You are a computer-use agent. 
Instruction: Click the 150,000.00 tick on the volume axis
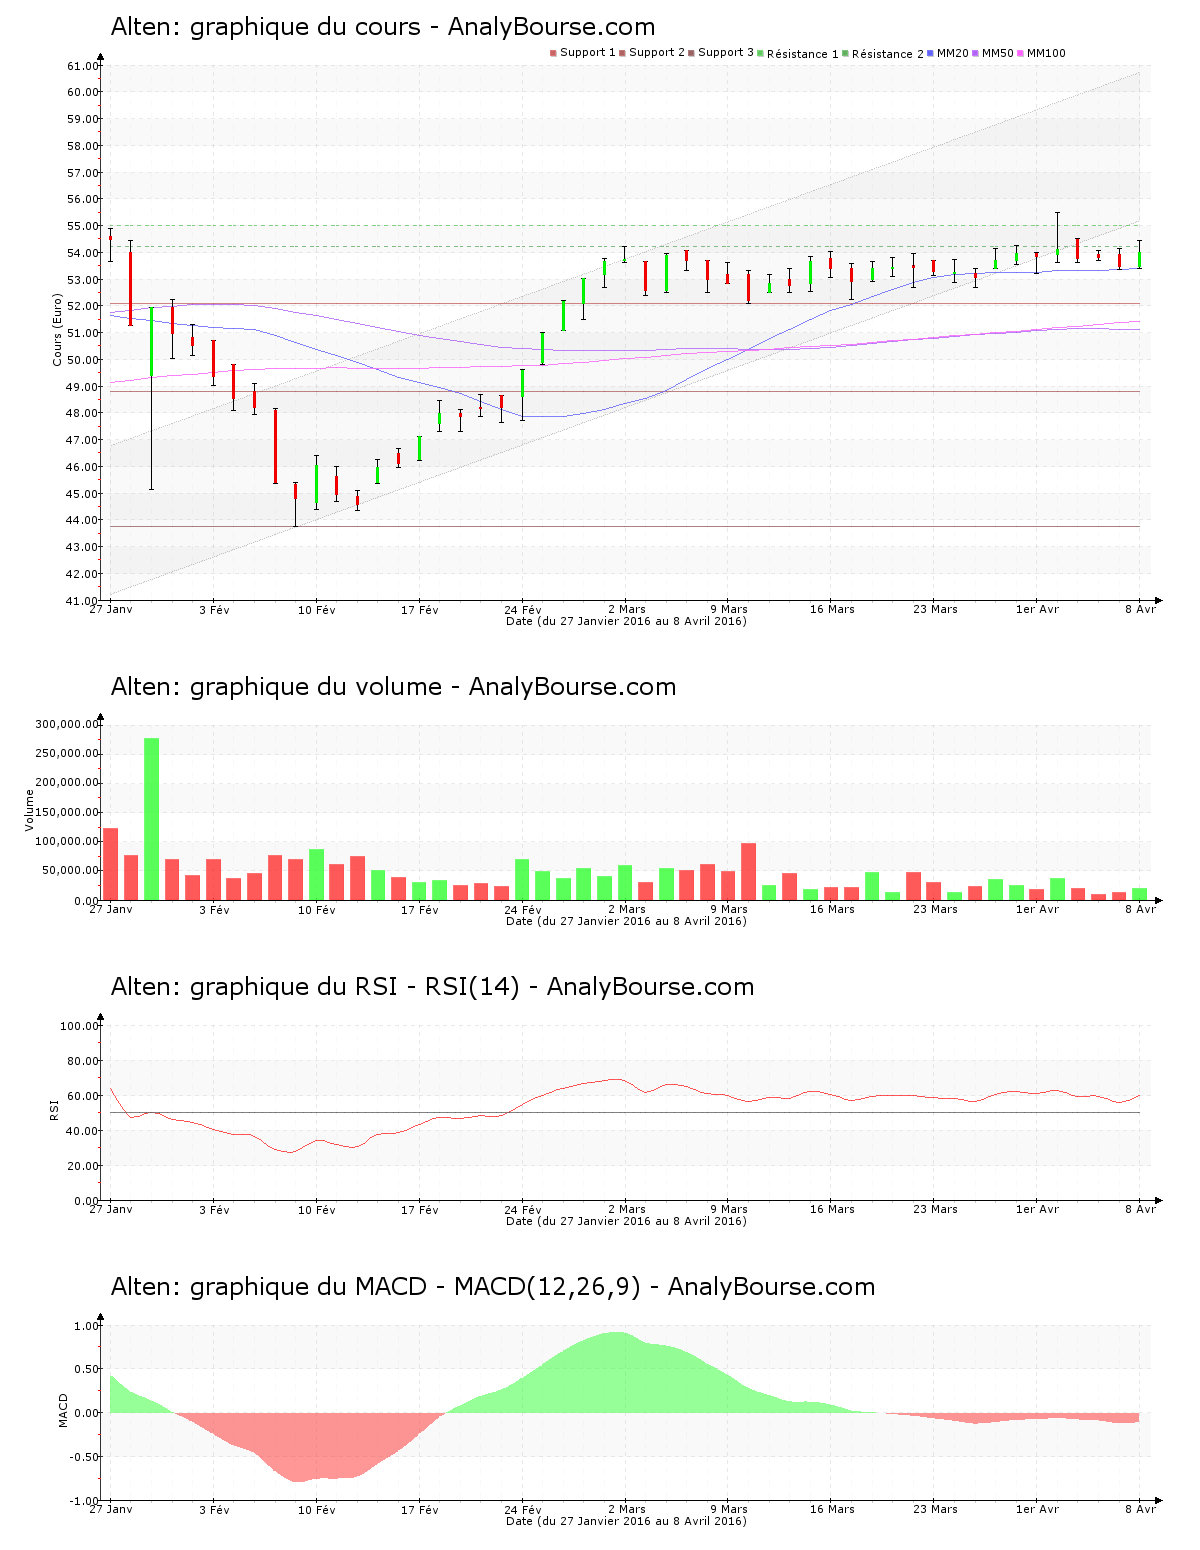click(66, 812)
